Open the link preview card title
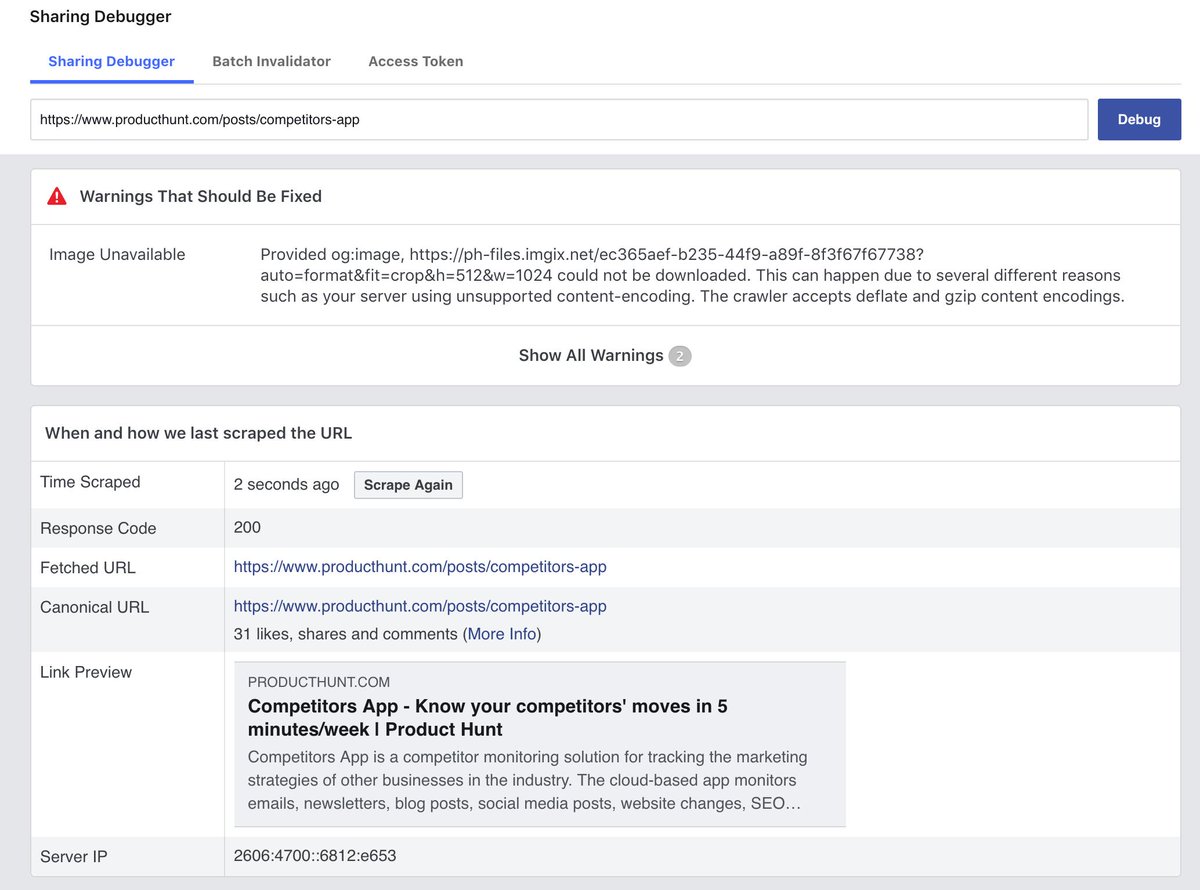 pyautogui.click(x=488, y=717)
